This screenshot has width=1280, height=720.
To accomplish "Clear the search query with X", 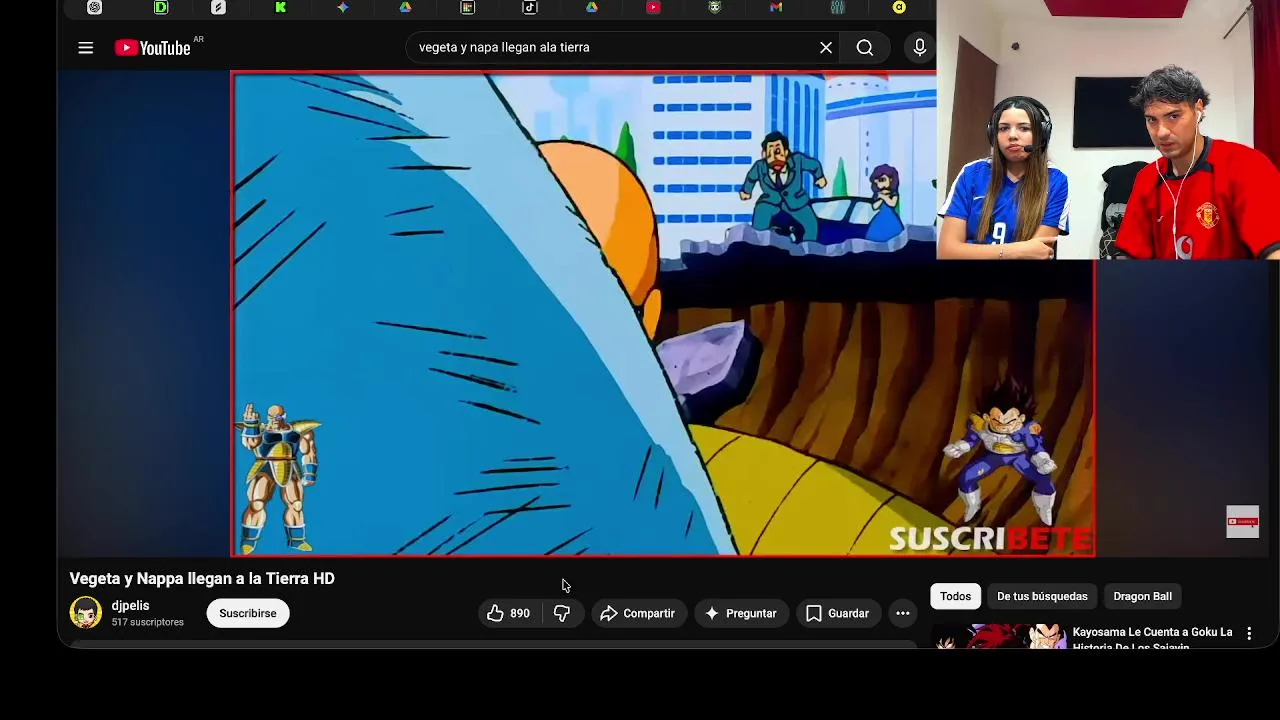I will click(826, 47).
